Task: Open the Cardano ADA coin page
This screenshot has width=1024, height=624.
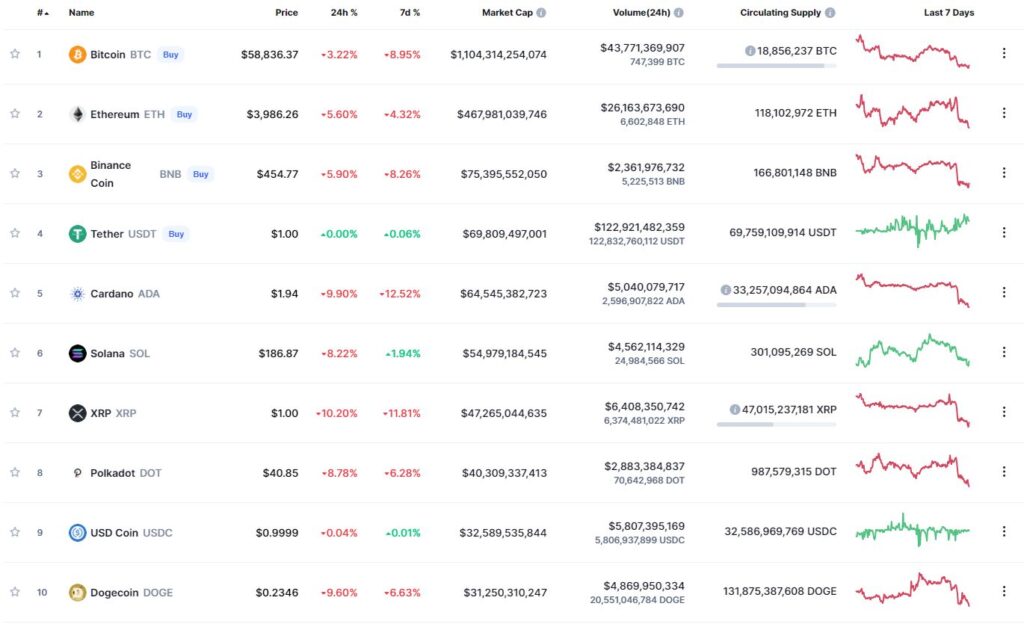Action: (125, 294)
